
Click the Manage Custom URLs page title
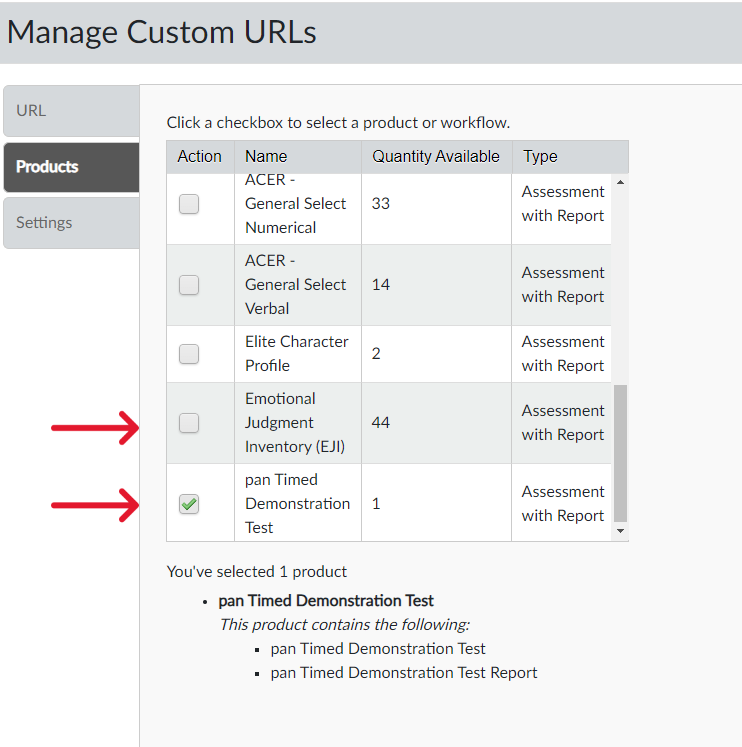[x=162, y=32]
